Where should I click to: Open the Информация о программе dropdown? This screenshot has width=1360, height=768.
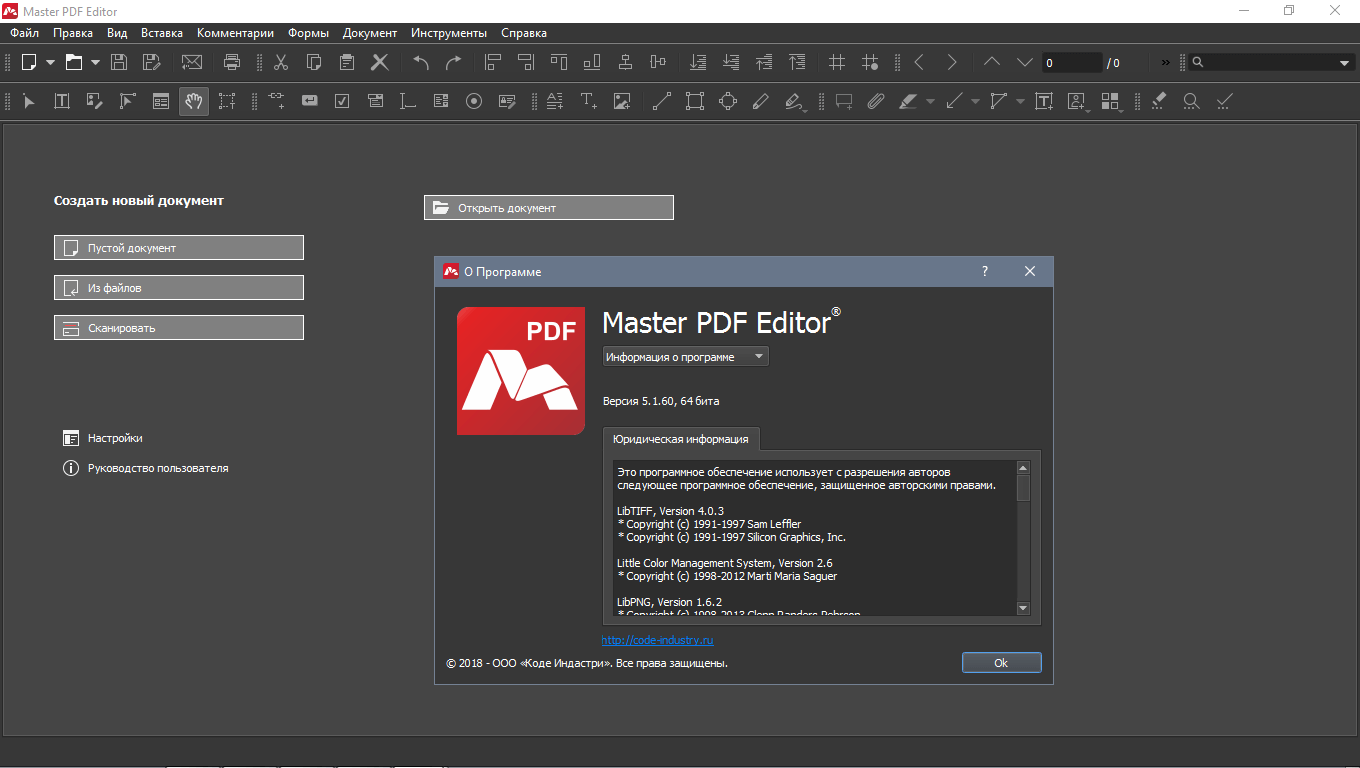coord(686,357)
